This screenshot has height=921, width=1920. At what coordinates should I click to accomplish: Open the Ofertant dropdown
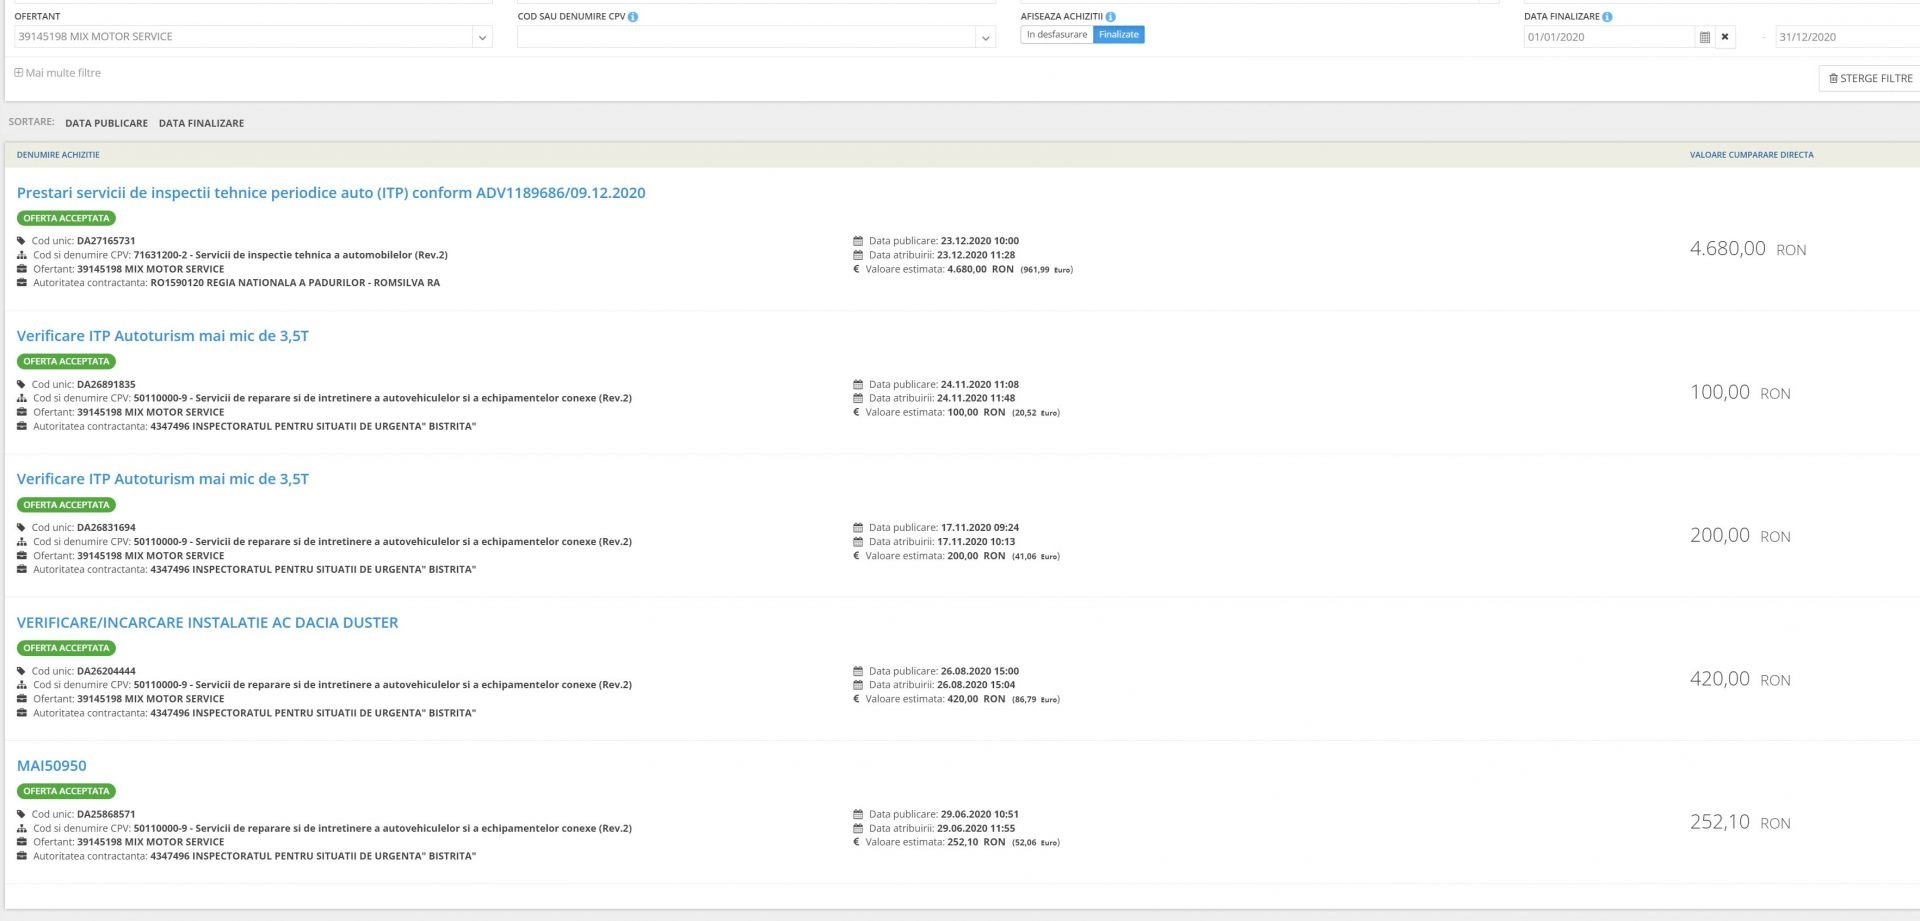coord(482,38)
